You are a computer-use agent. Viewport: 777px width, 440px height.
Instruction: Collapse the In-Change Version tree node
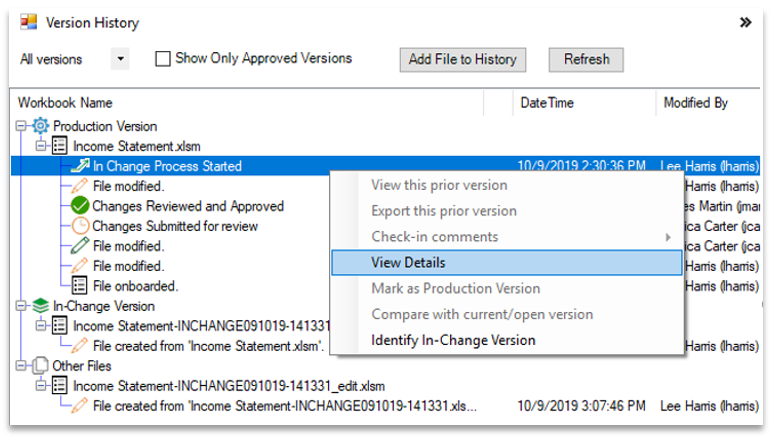[x=21, y=306]
